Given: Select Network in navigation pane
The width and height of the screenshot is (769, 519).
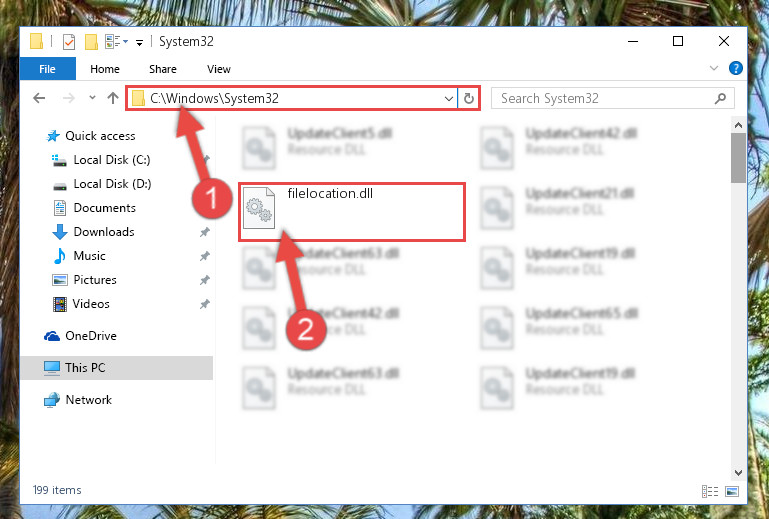Looking at the screenshot, I should (89, 400).
